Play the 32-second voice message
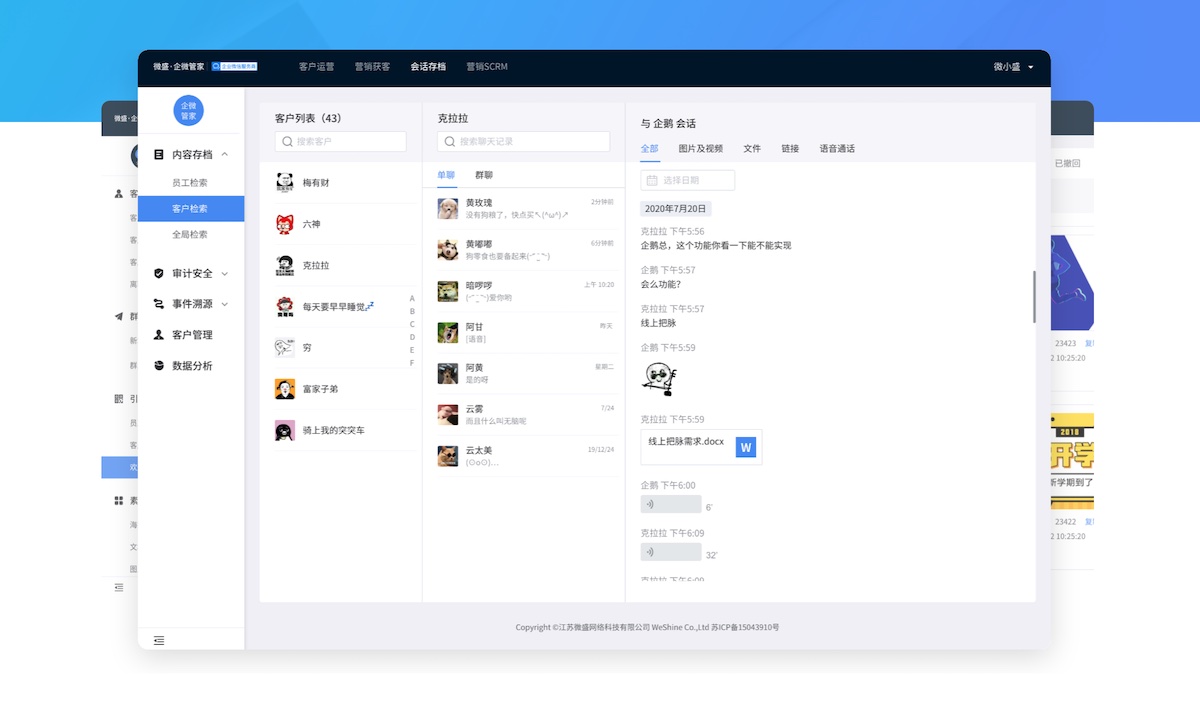Screen dimensions: 1200x708 click(670, 552)
